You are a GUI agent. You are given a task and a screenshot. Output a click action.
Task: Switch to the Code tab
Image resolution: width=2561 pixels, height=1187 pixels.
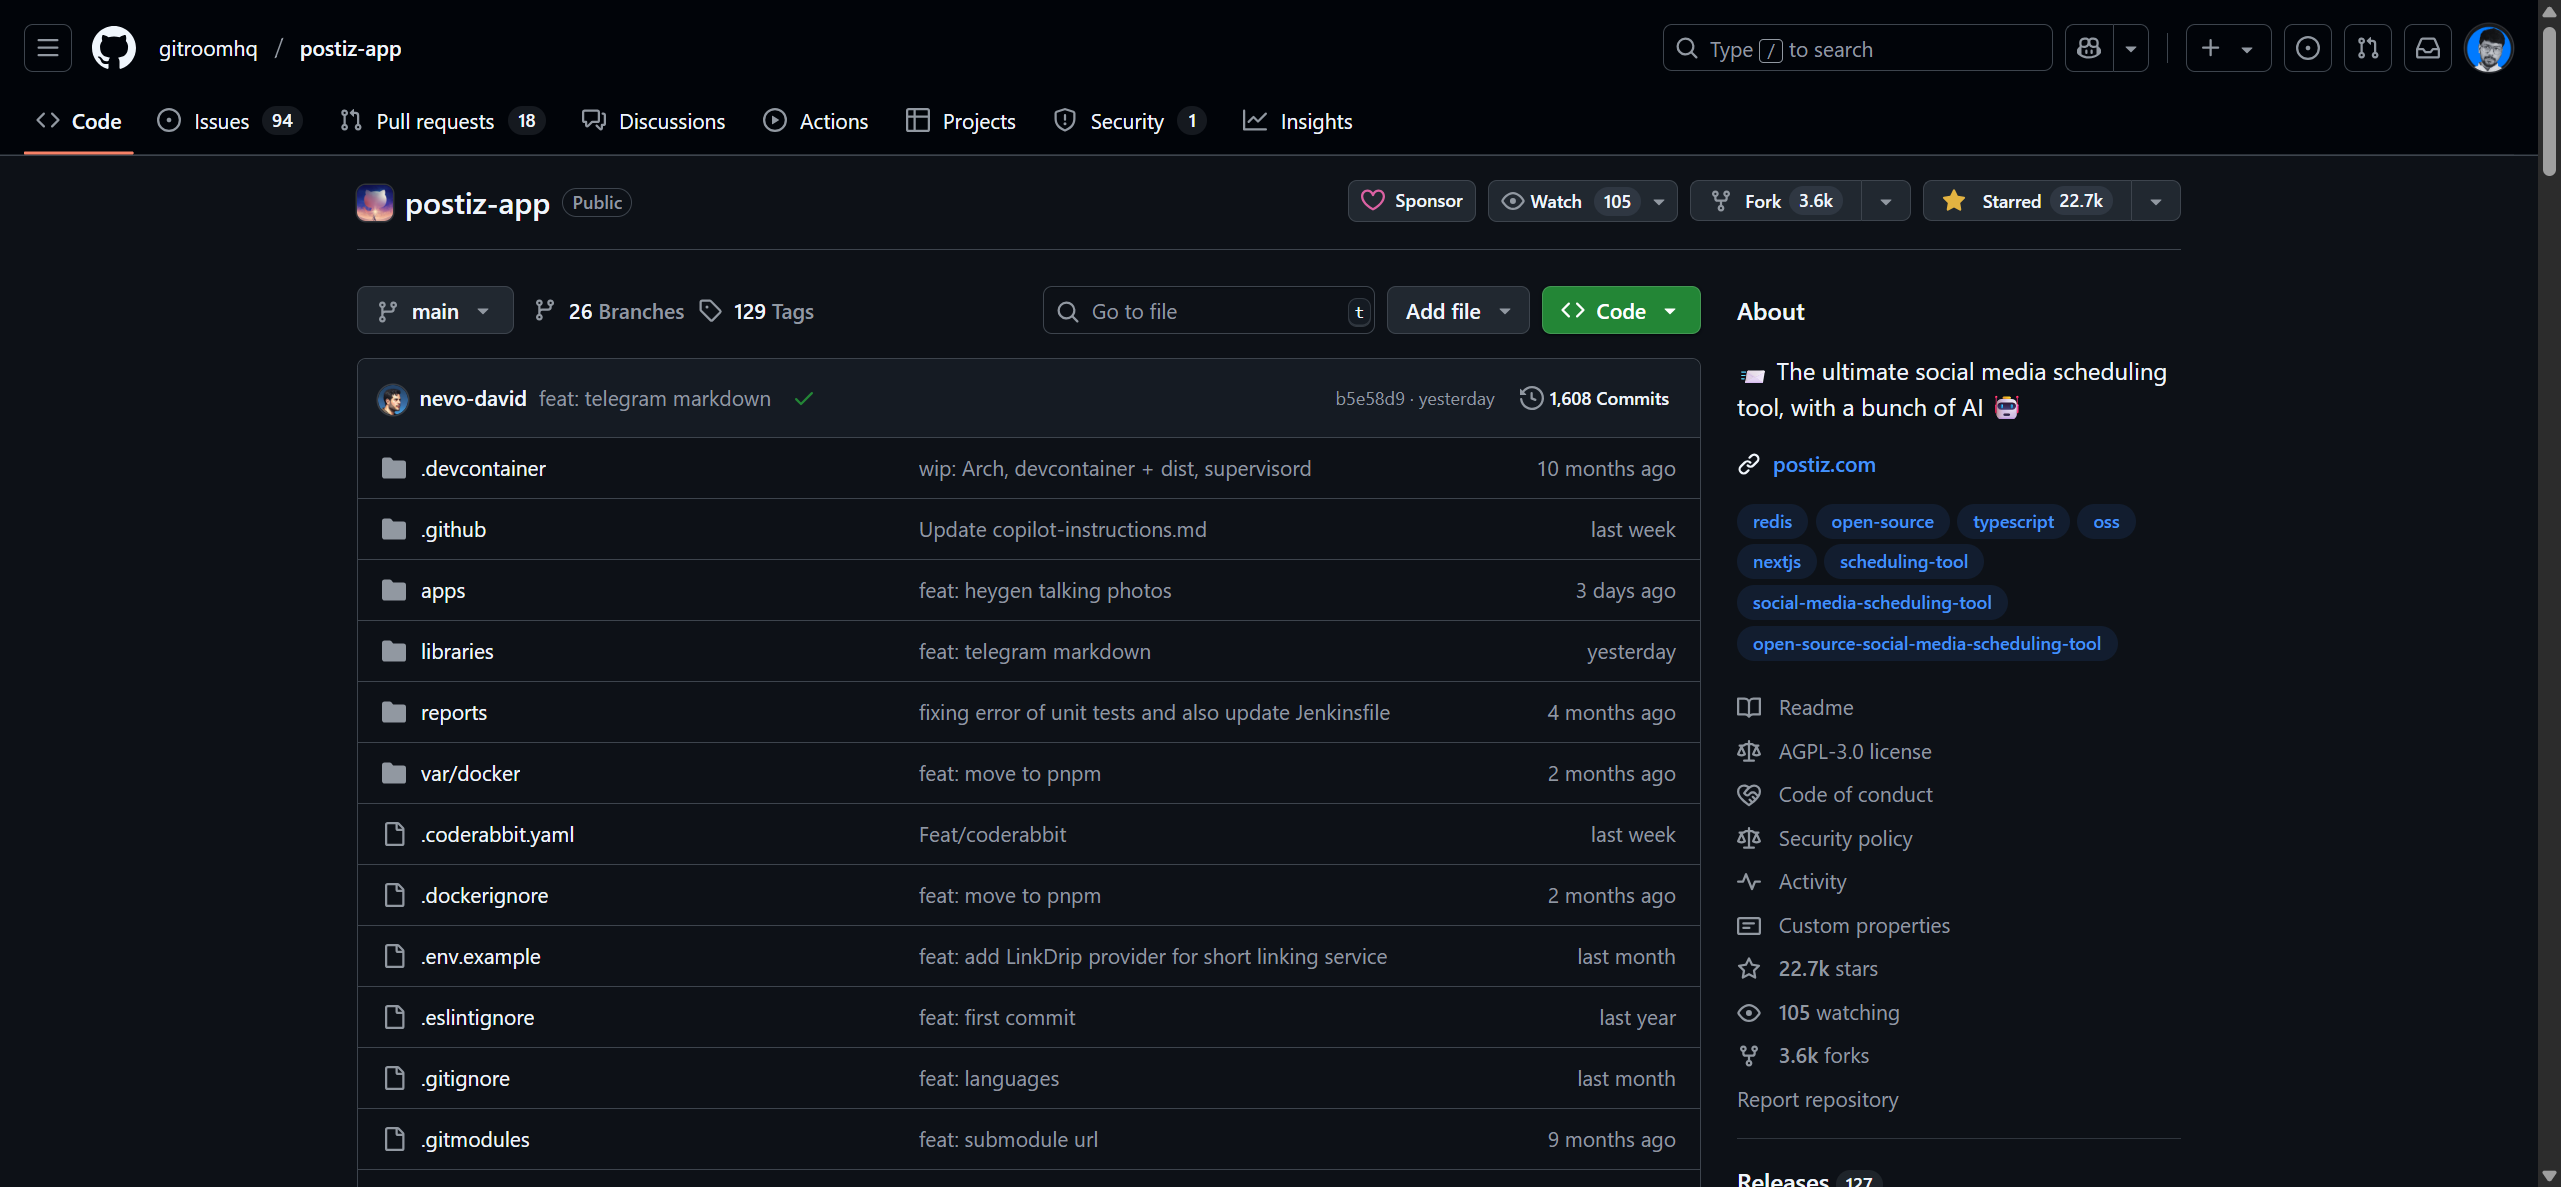[x=79, y=121]
